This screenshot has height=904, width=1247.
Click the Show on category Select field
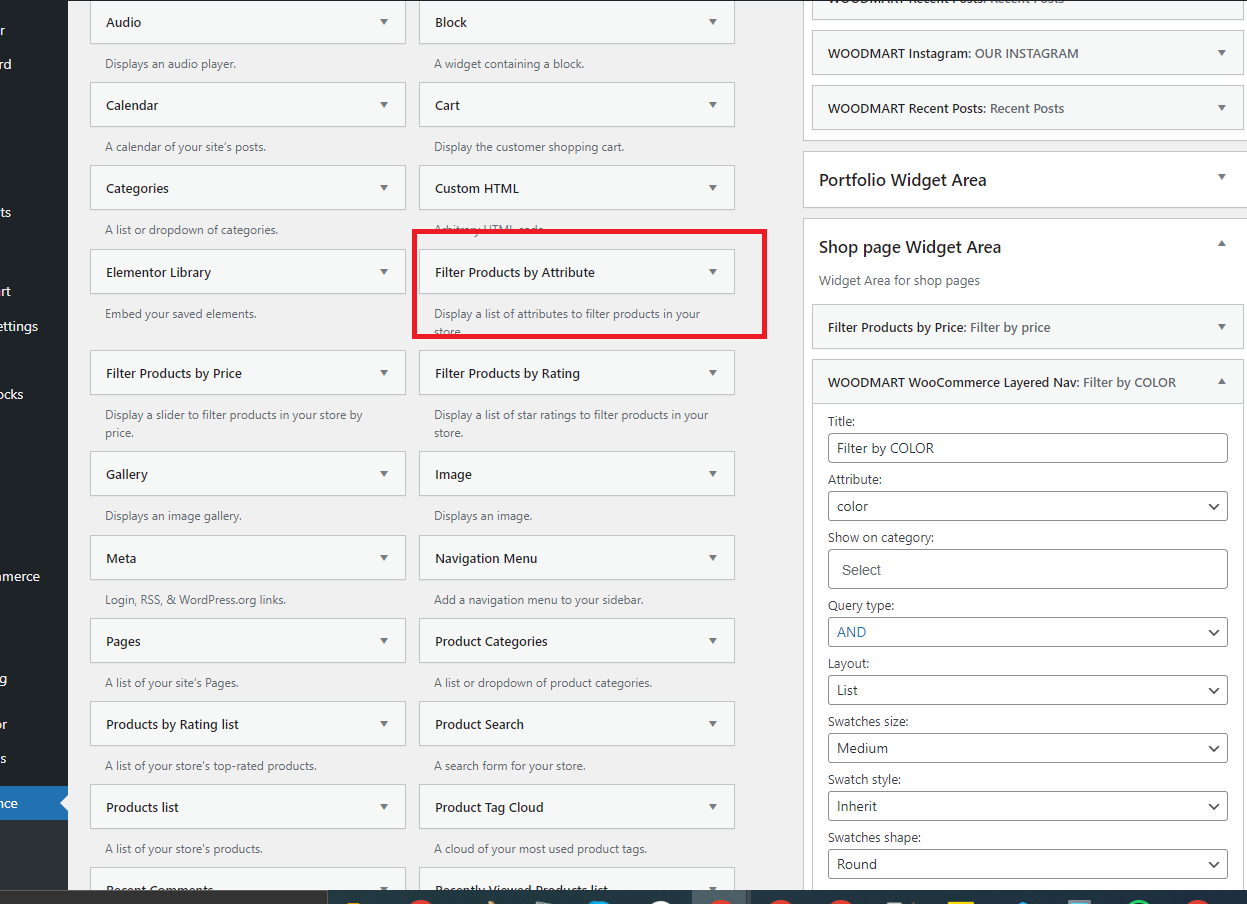tap(1027, 569)
